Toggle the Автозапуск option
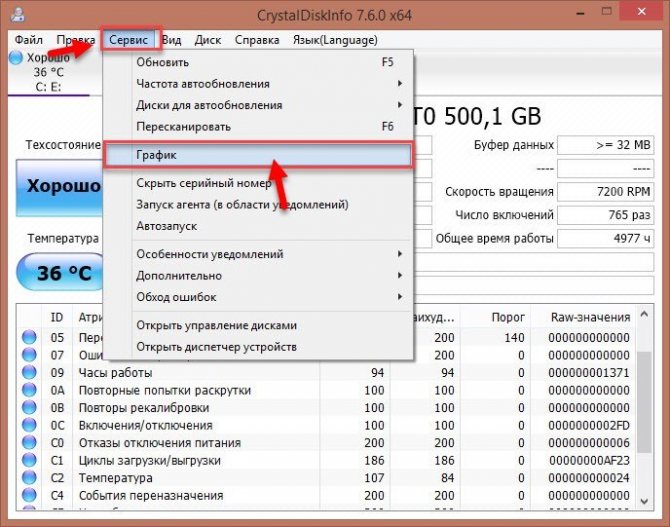This screenshot has width=670, height=527. click(258, 226)
